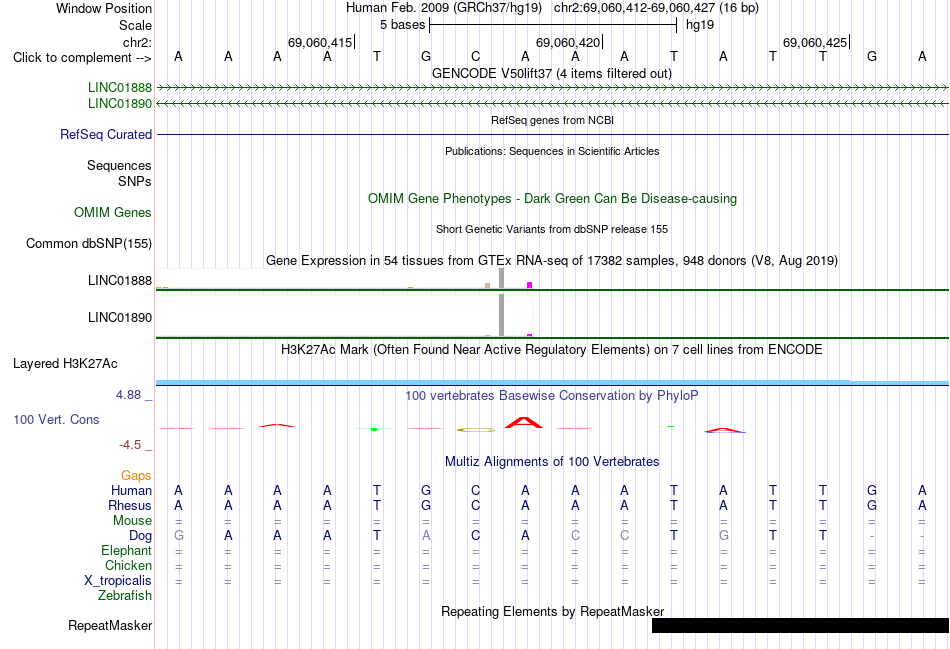Image resolution: width=950 pixels, height=649 pixels.
Task: Select the Window Position track label
Action: pyautogui.click(x=104, y=8)
